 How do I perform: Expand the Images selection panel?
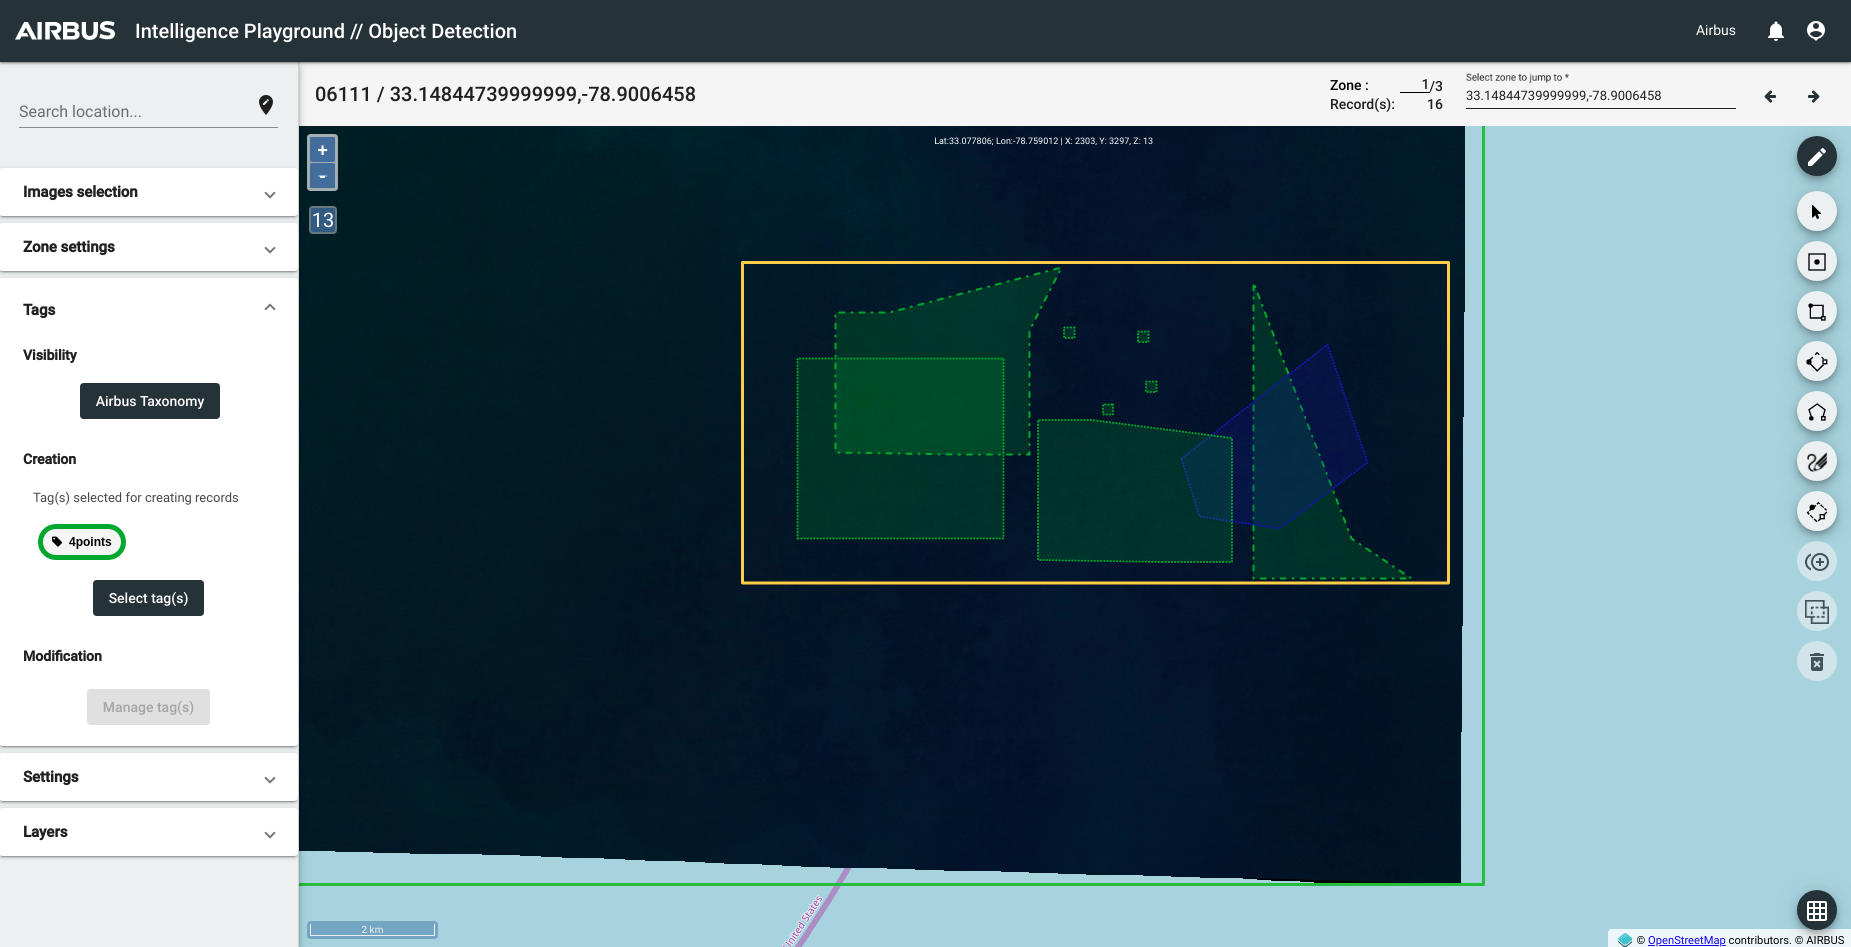149,192
